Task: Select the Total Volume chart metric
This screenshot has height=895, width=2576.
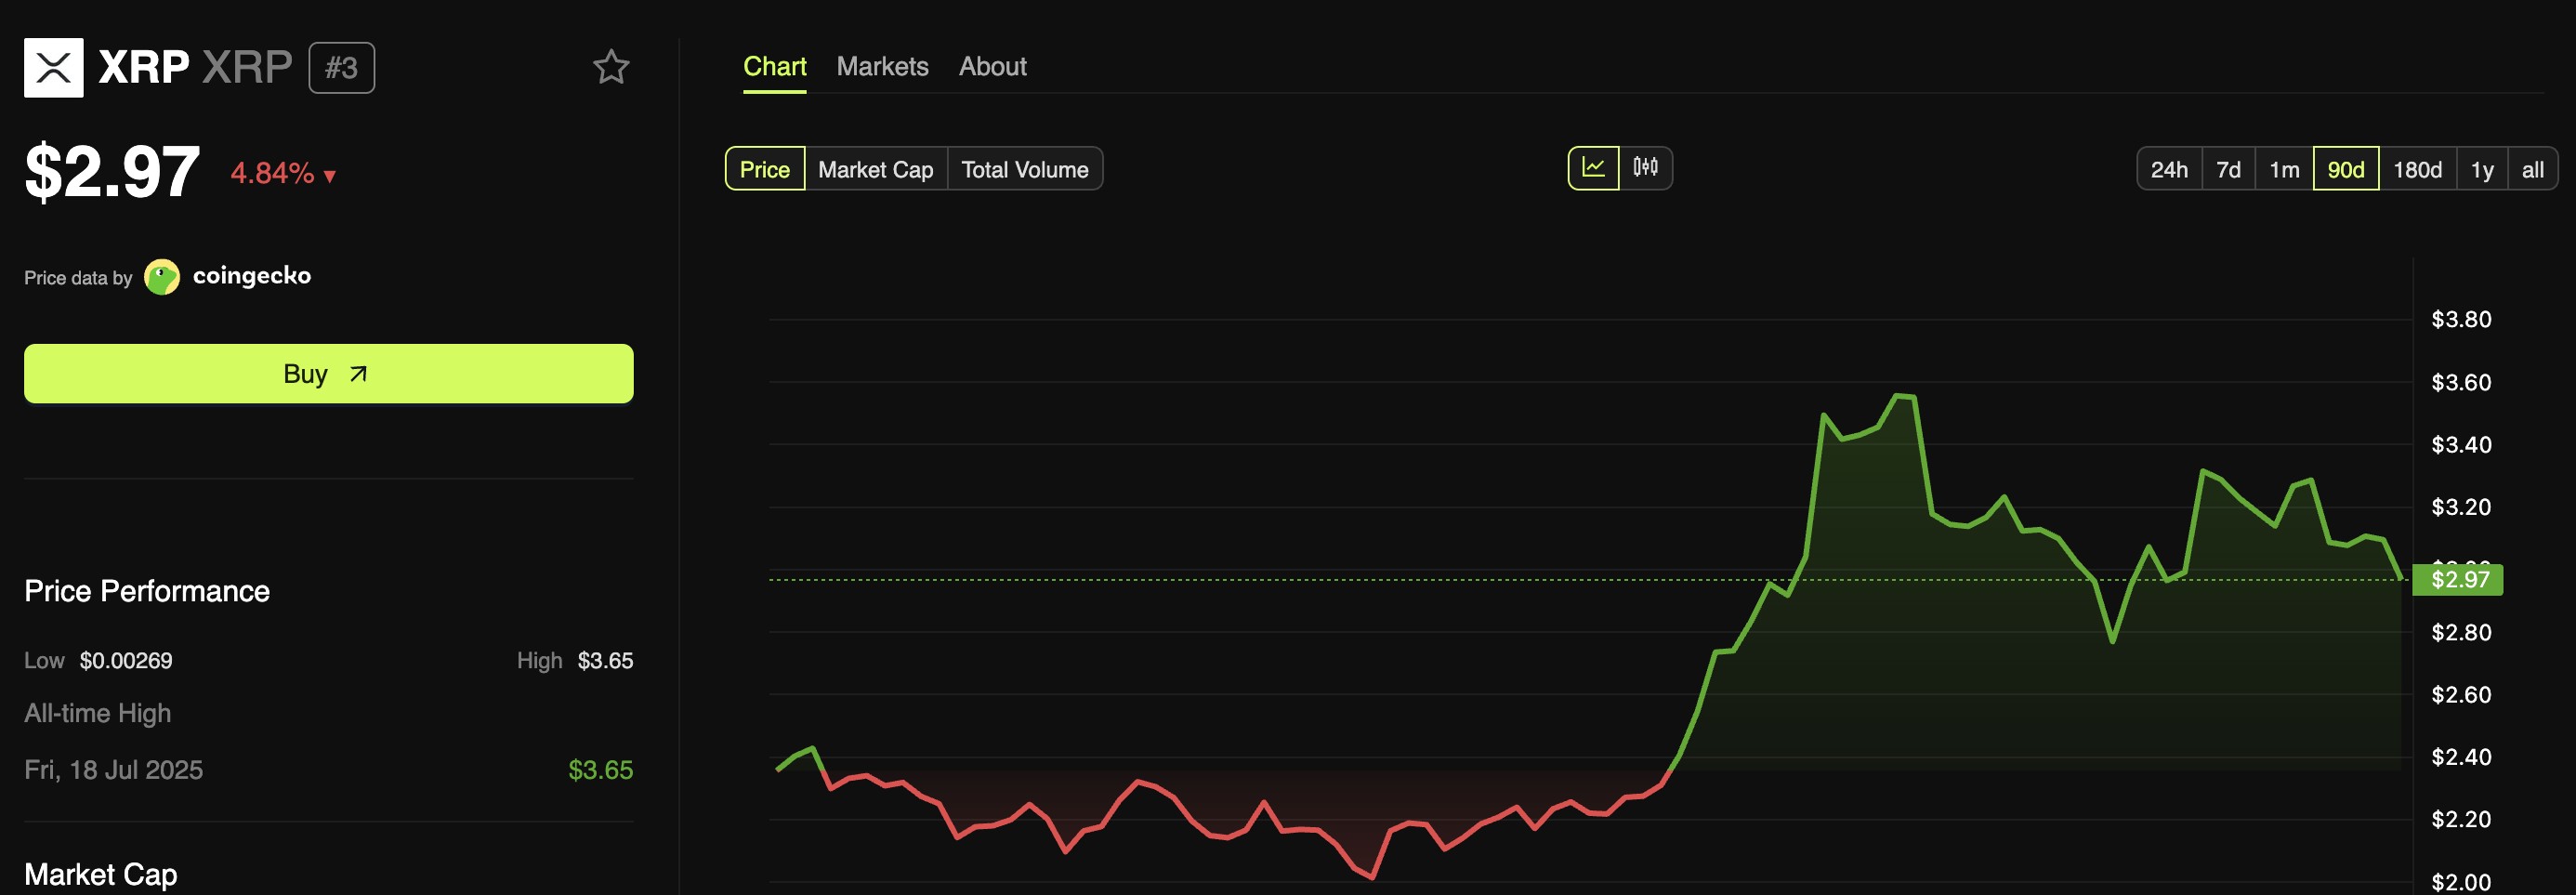Action: point(1024,169)
